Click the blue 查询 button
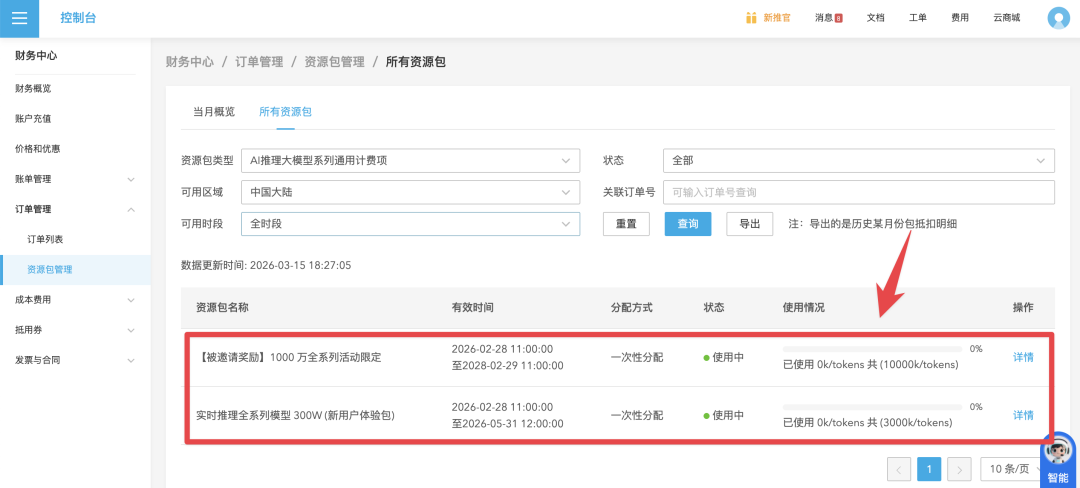Screen dimensions: 1080x488 687,224
